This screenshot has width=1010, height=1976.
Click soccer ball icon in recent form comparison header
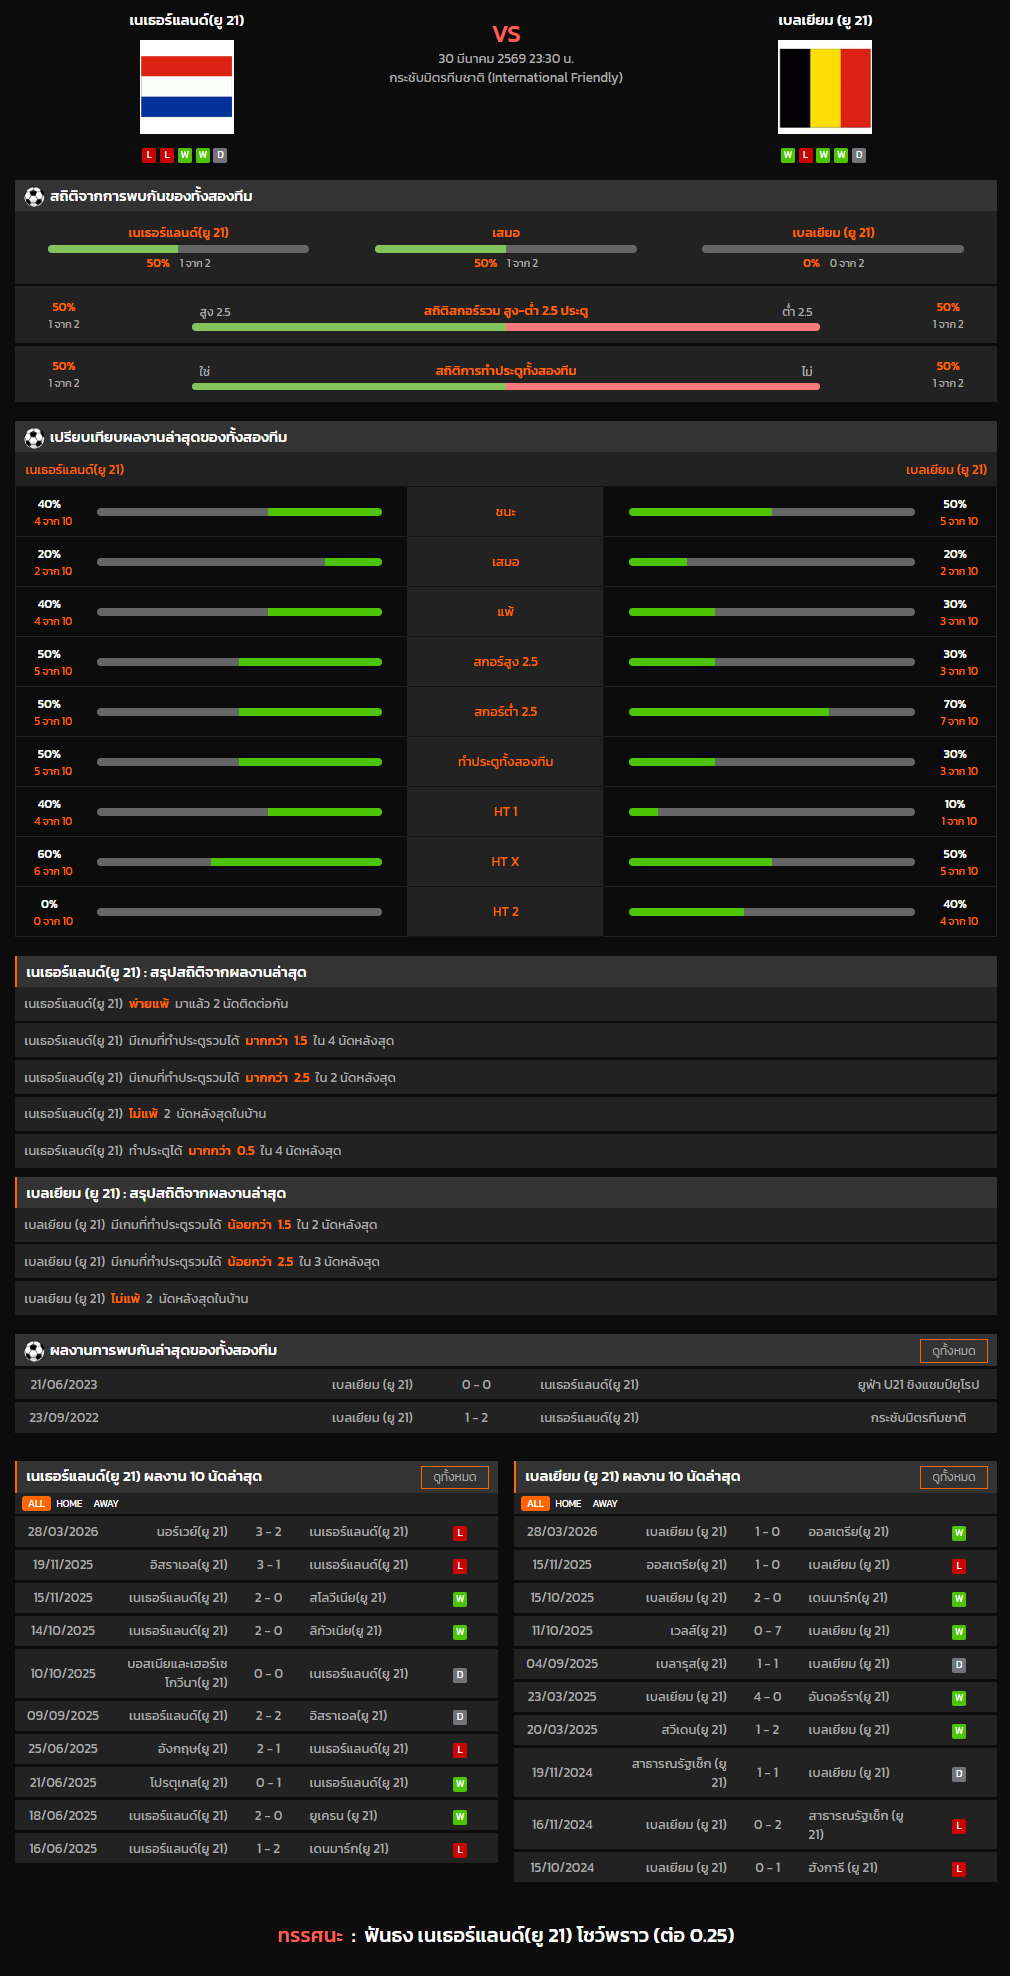(x=34, y=438)
